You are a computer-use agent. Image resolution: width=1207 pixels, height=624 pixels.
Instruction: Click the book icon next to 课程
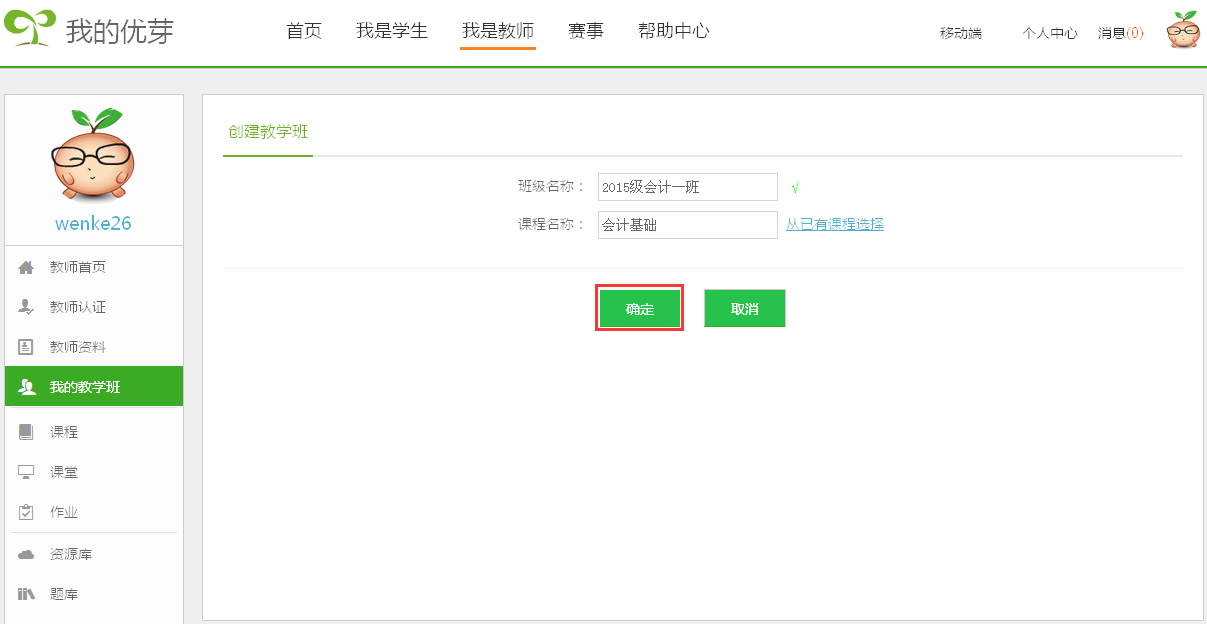click(27, 432)
